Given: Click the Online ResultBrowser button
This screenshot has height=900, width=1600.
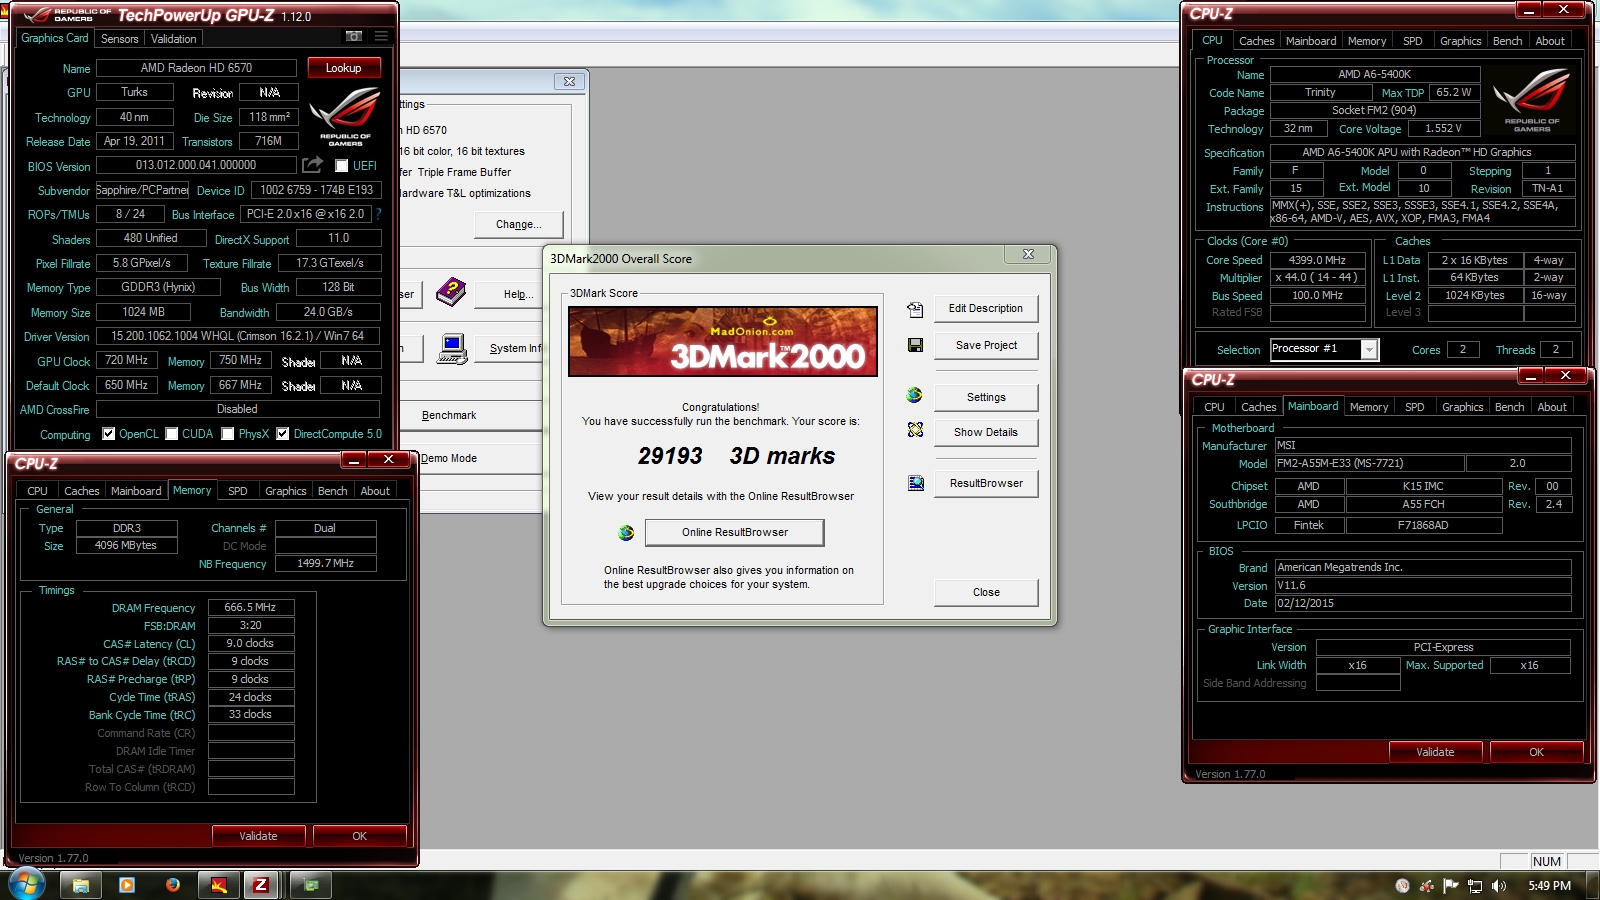Looking at the screenshot, I should pyautogui.click(x=735, y=532).
